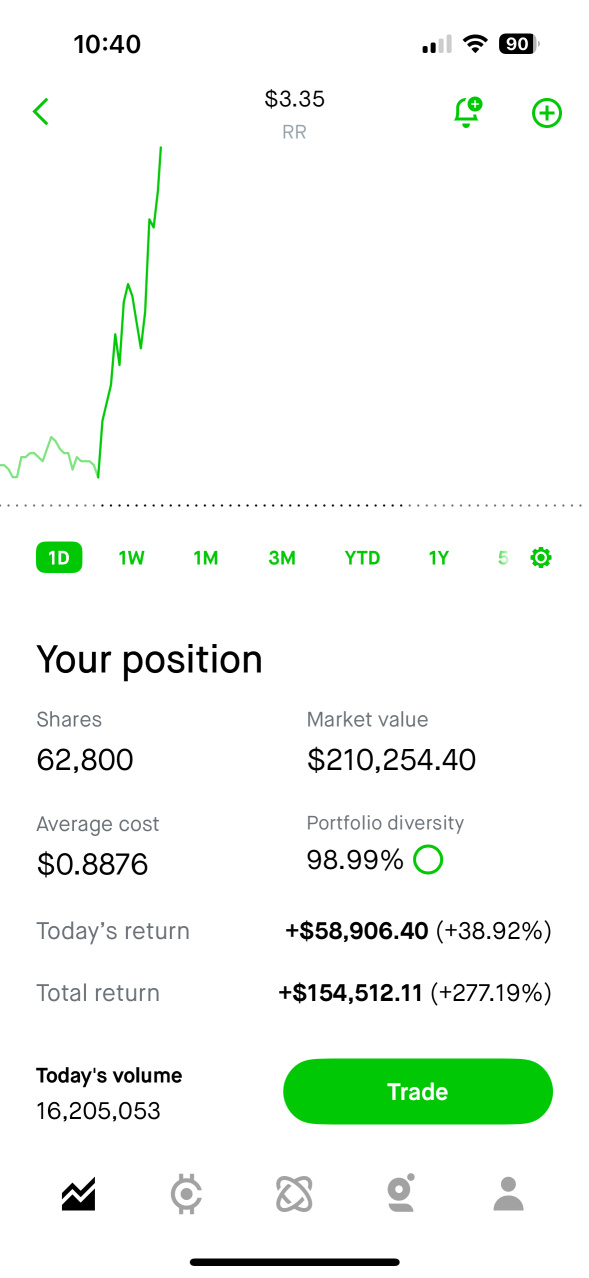Tap the portfolio diversity circle indicator
The width and height of the screenshot is (589, 1278).
428,859
